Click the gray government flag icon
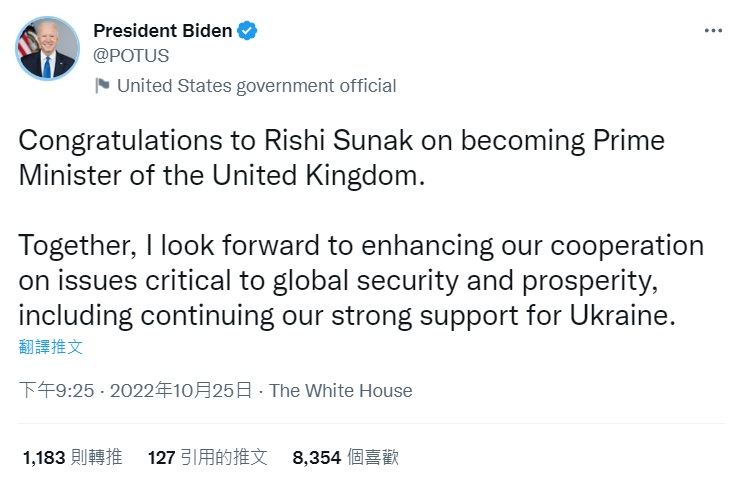This screenshot has height=483, width=729. click(102, 86)
